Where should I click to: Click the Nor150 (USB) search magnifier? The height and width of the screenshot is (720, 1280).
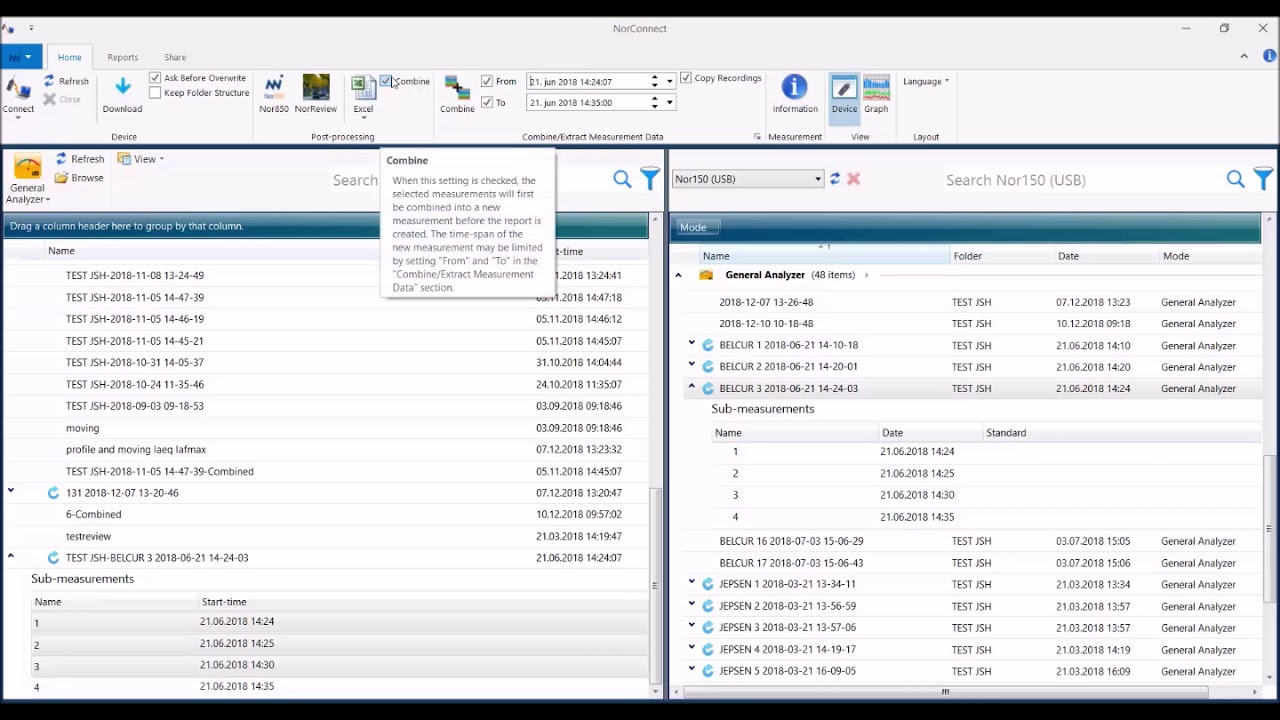tap(1235, 179)
